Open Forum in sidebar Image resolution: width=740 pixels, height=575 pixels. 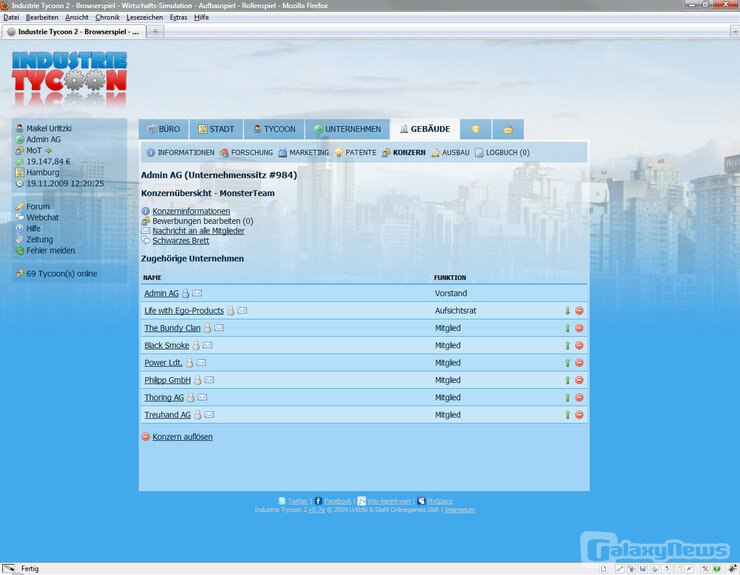pos(38,206)
